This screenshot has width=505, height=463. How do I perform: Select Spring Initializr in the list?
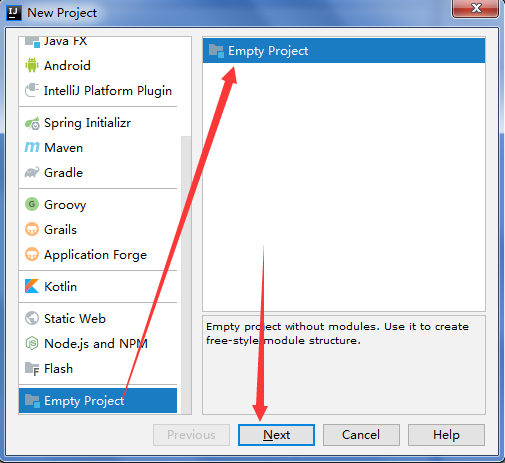point(98,123)
